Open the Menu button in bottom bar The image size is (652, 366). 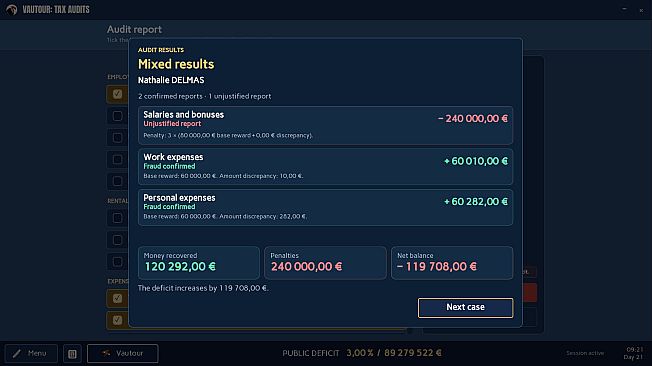(31, 354)
